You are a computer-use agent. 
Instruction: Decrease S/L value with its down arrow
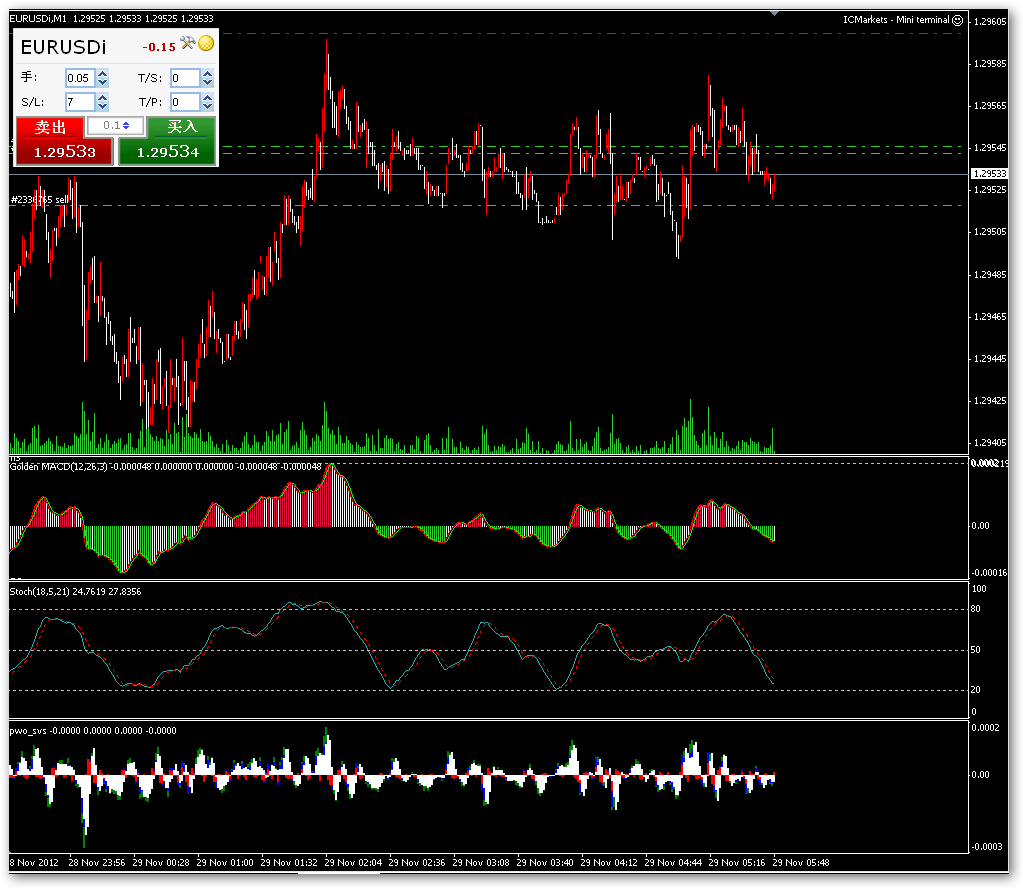(102, 106)
